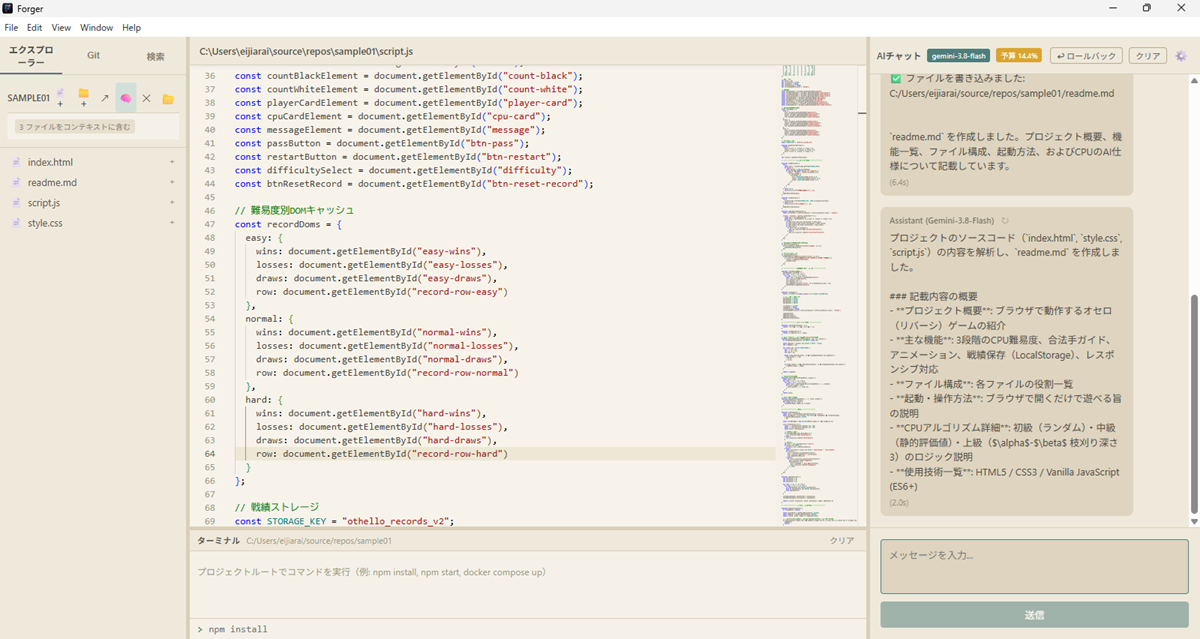
Task: Open AI chat settings gear icon
Action: (x=1181, y=56)
